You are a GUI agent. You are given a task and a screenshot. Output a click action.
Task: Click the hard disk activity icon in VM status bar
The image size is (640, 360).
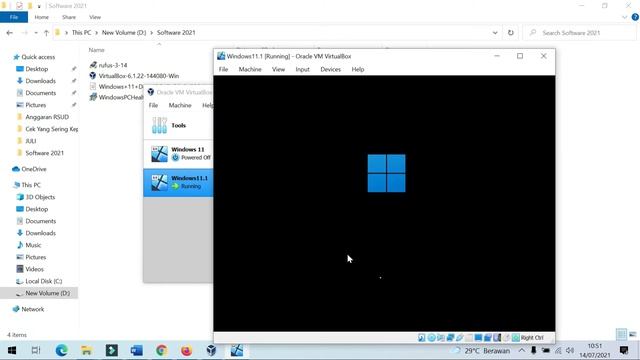[421, 338]
